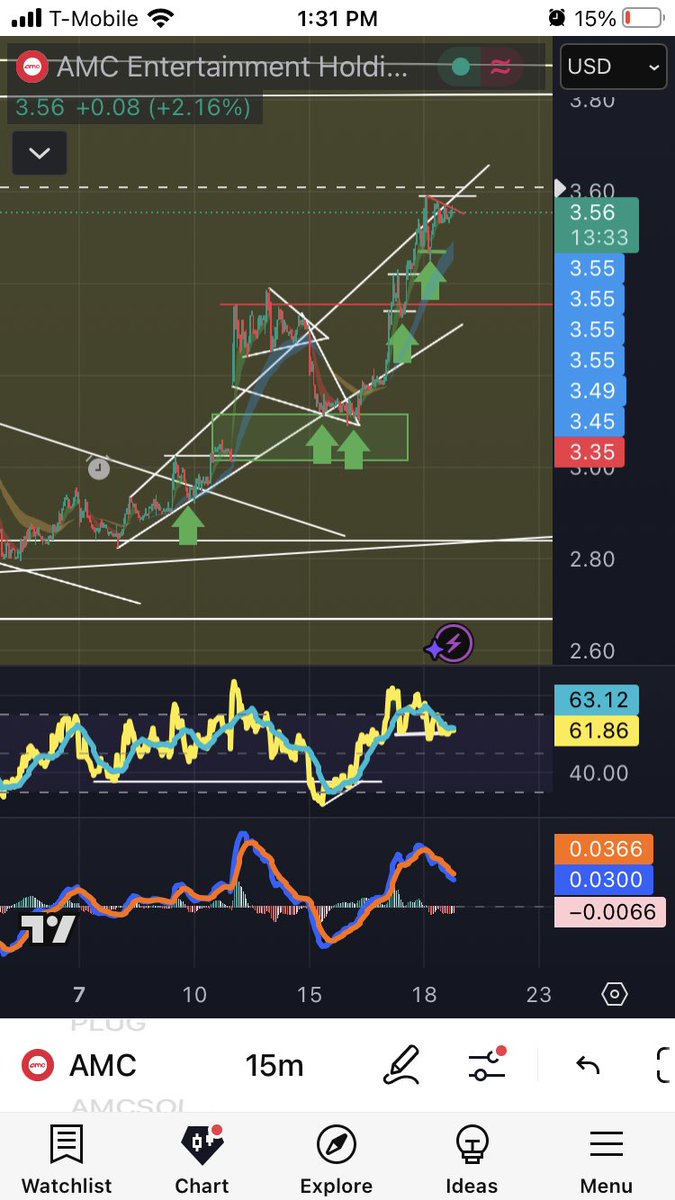Tap the 2.80 price axis label

point(592,559)
